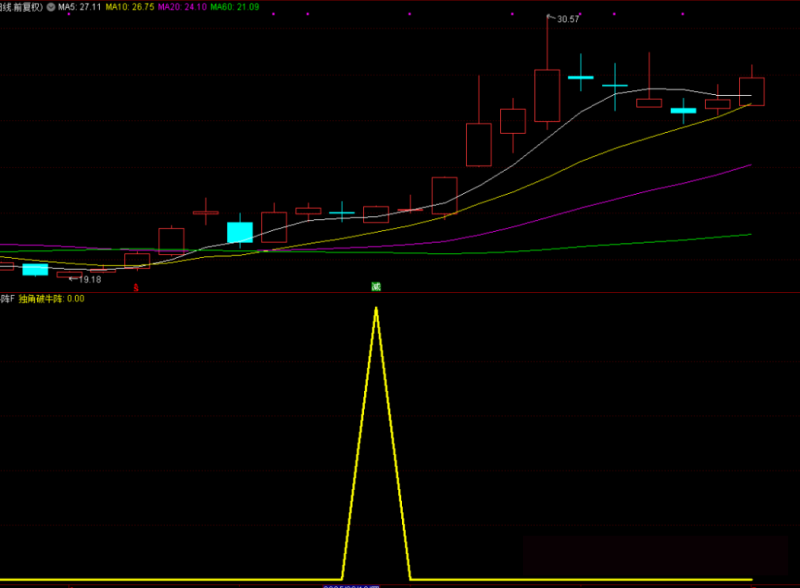Click the peak of the yellow spike

click(x=376, y=308)
